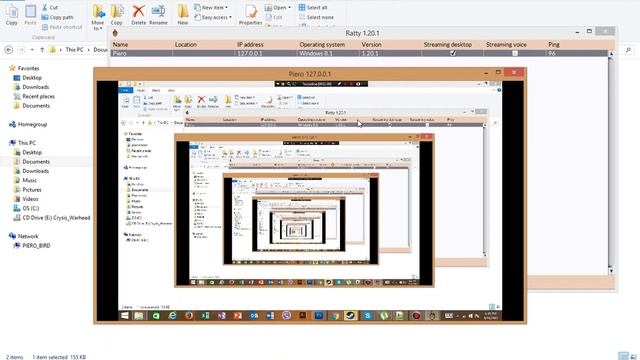Click Start button in streamed Piero taskbar
Image resolution: width=640 pixels, height=360 pixels.
[x=125, y=316]
